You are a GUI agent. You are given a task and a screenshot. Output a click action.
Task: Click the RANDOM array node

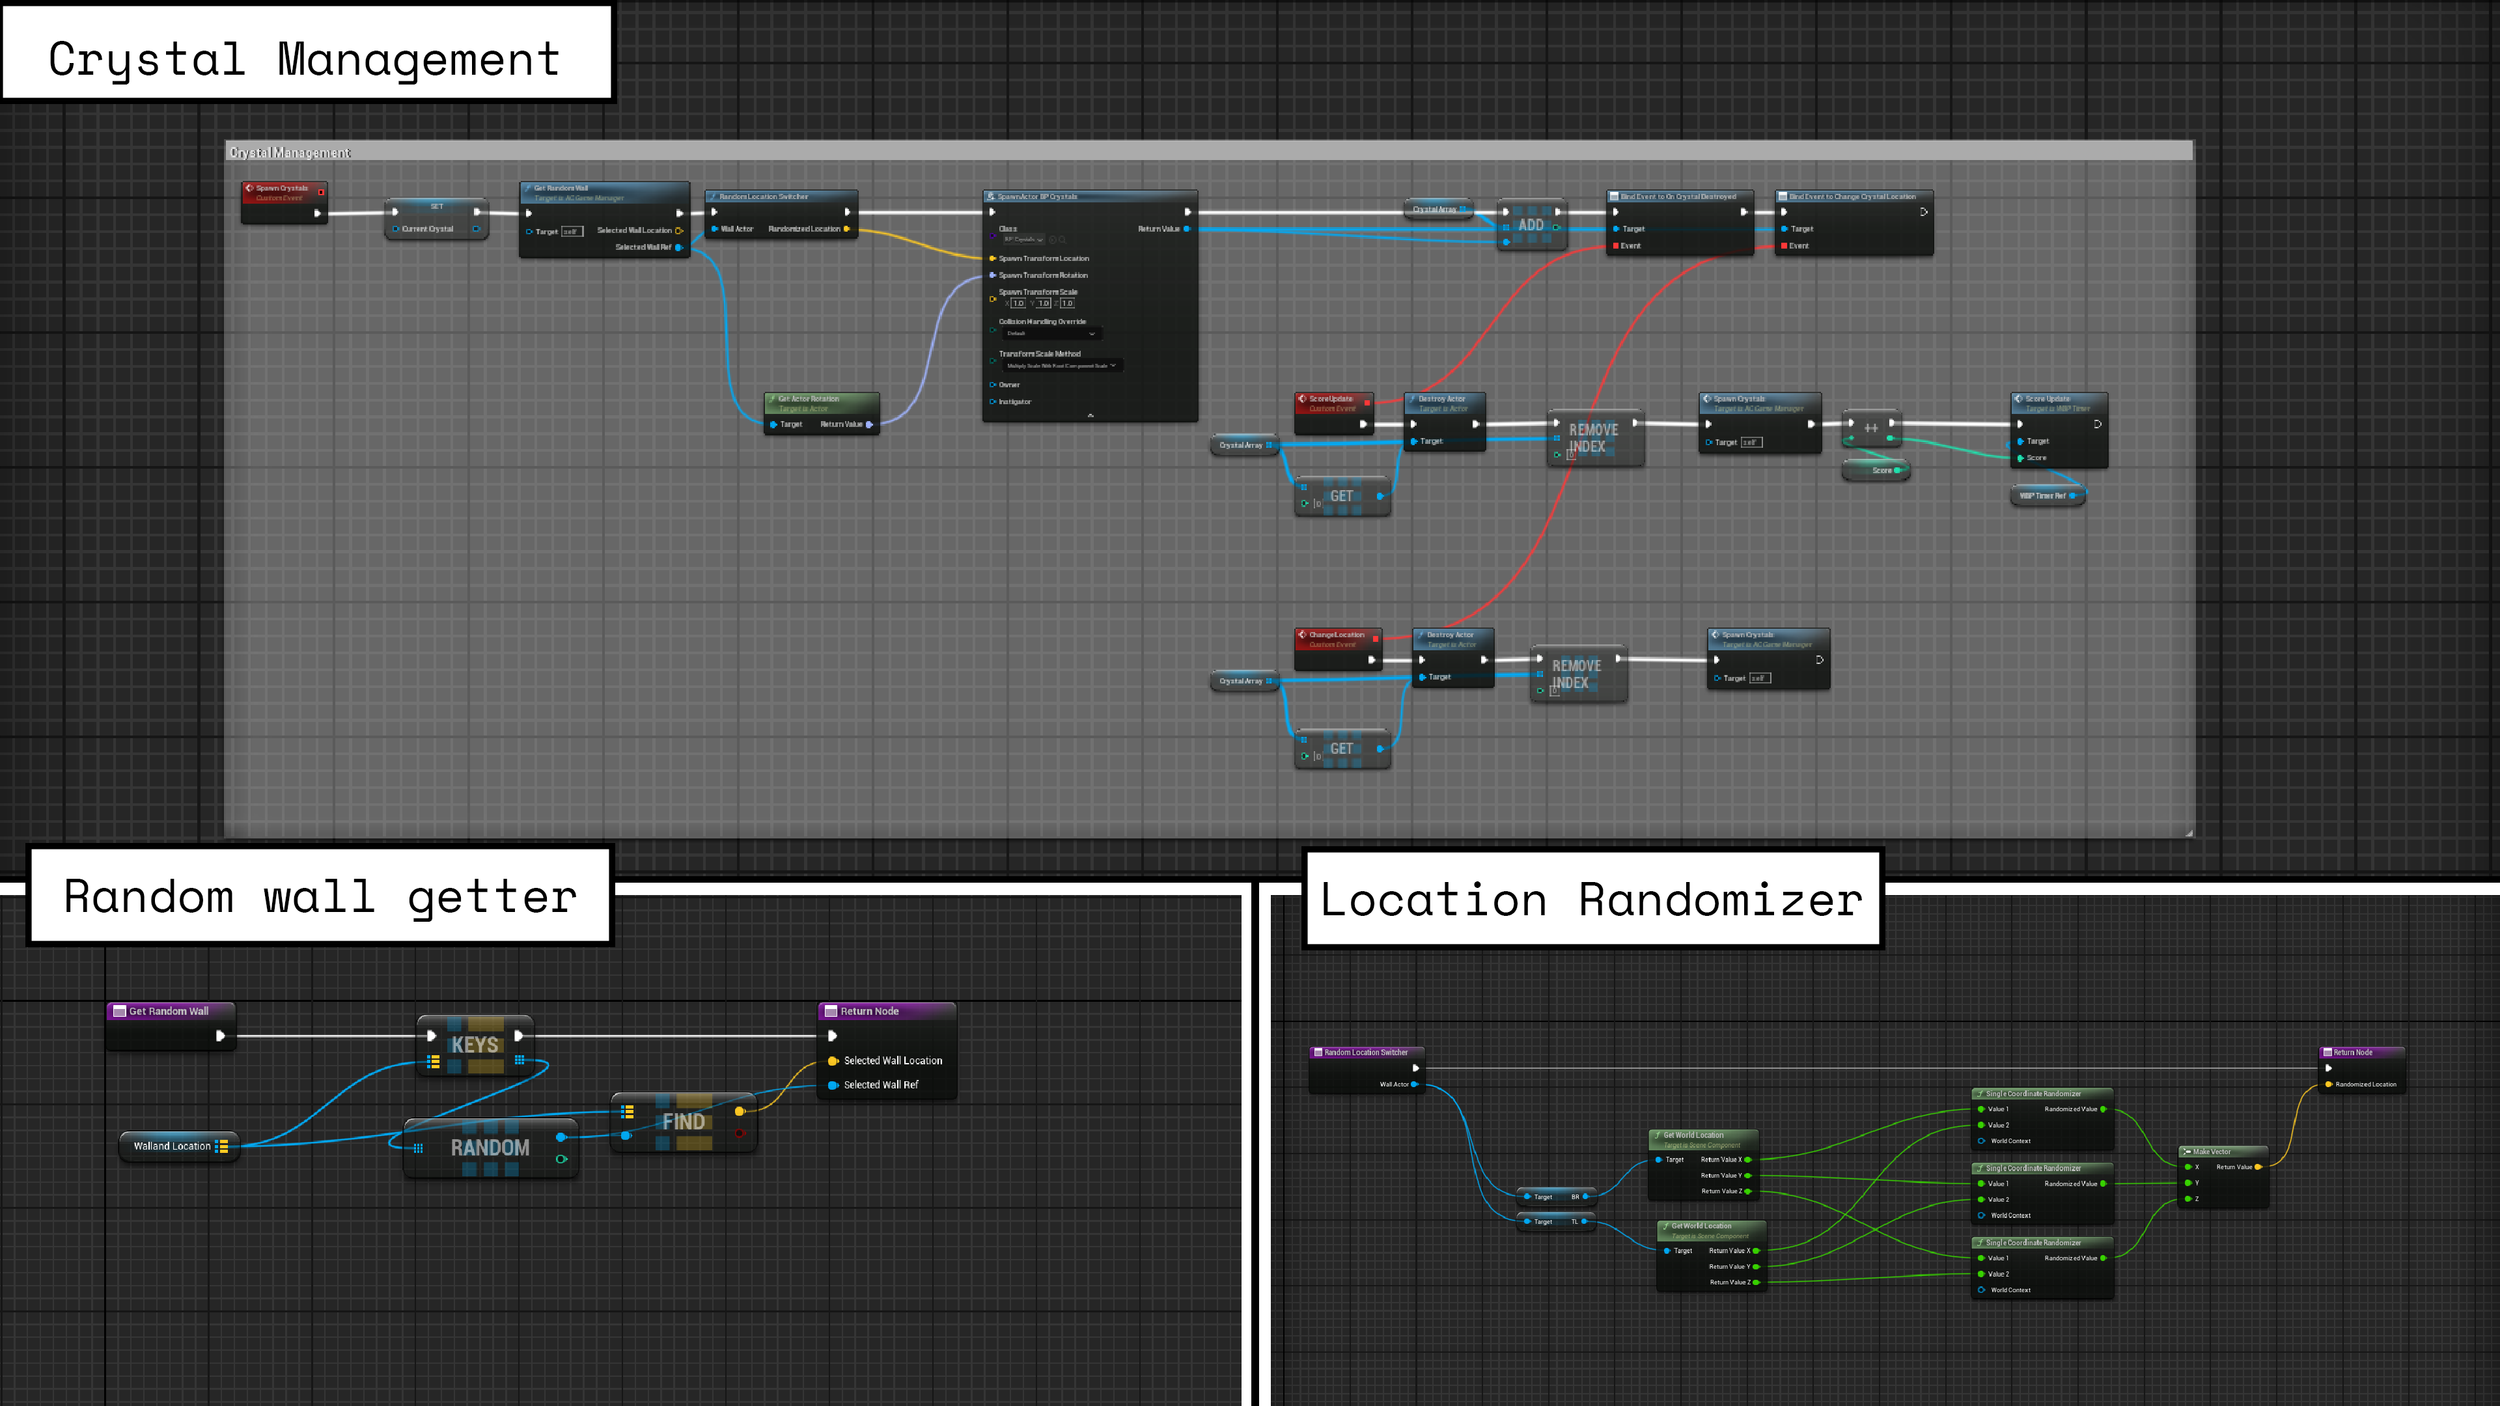click(490, 1148)
